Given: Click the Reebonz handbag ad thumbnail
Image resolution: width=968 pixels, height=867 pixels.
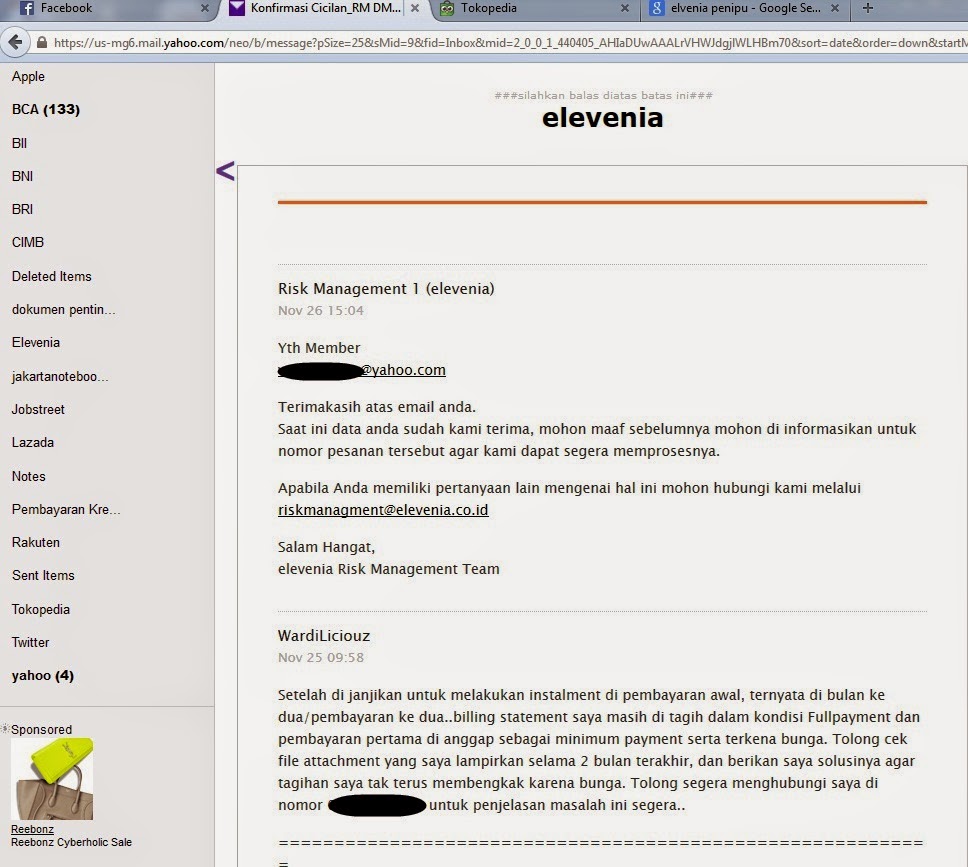Looking at the screenshot, I should [52, 779].
